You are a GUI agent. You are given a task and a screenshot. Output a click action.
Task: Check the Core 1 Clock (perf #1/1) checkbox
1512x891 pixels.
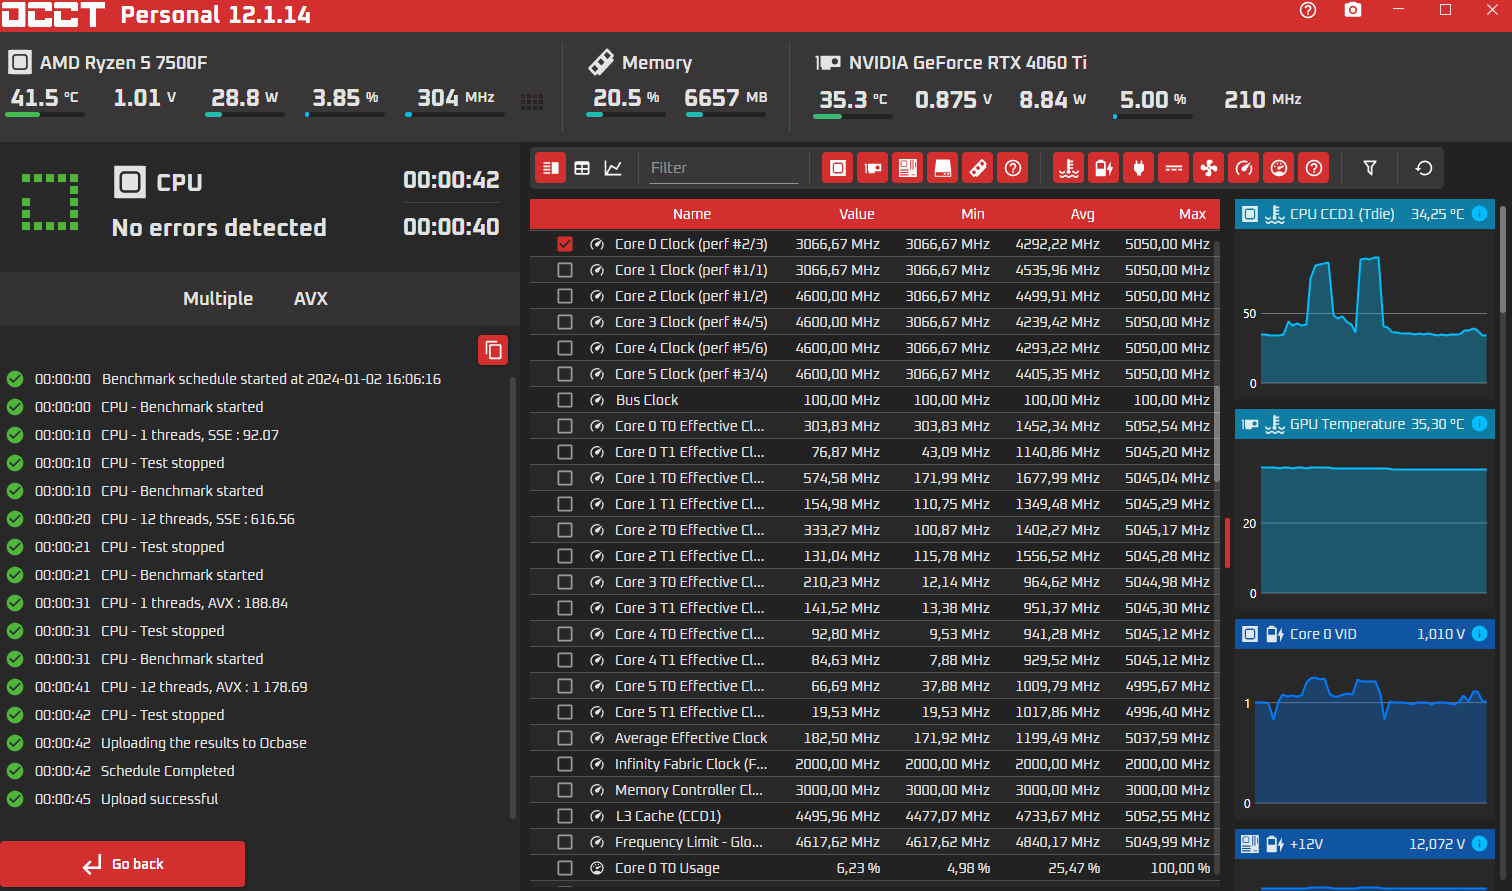(565, 270)
